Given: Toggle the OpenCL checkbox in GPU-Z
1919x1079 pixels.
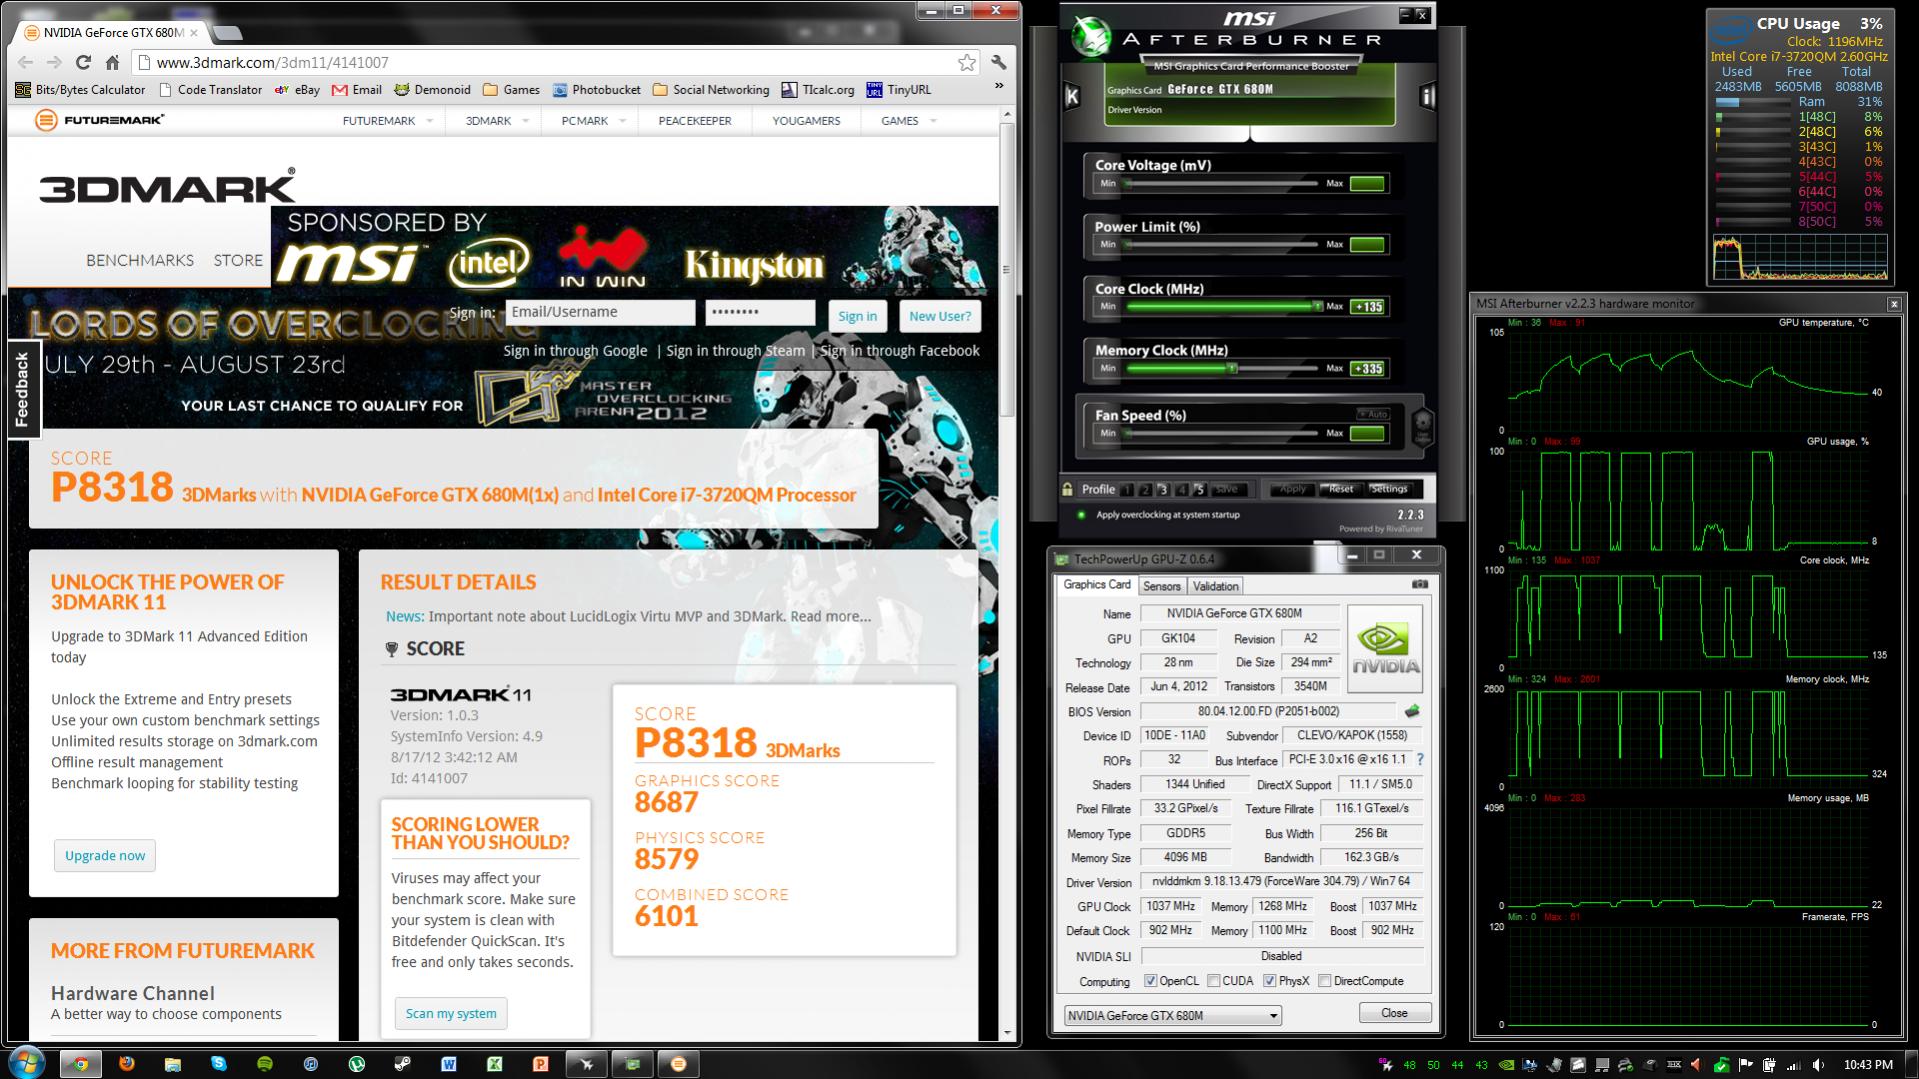Looking at the screenshot, I should coord(1150,981).
